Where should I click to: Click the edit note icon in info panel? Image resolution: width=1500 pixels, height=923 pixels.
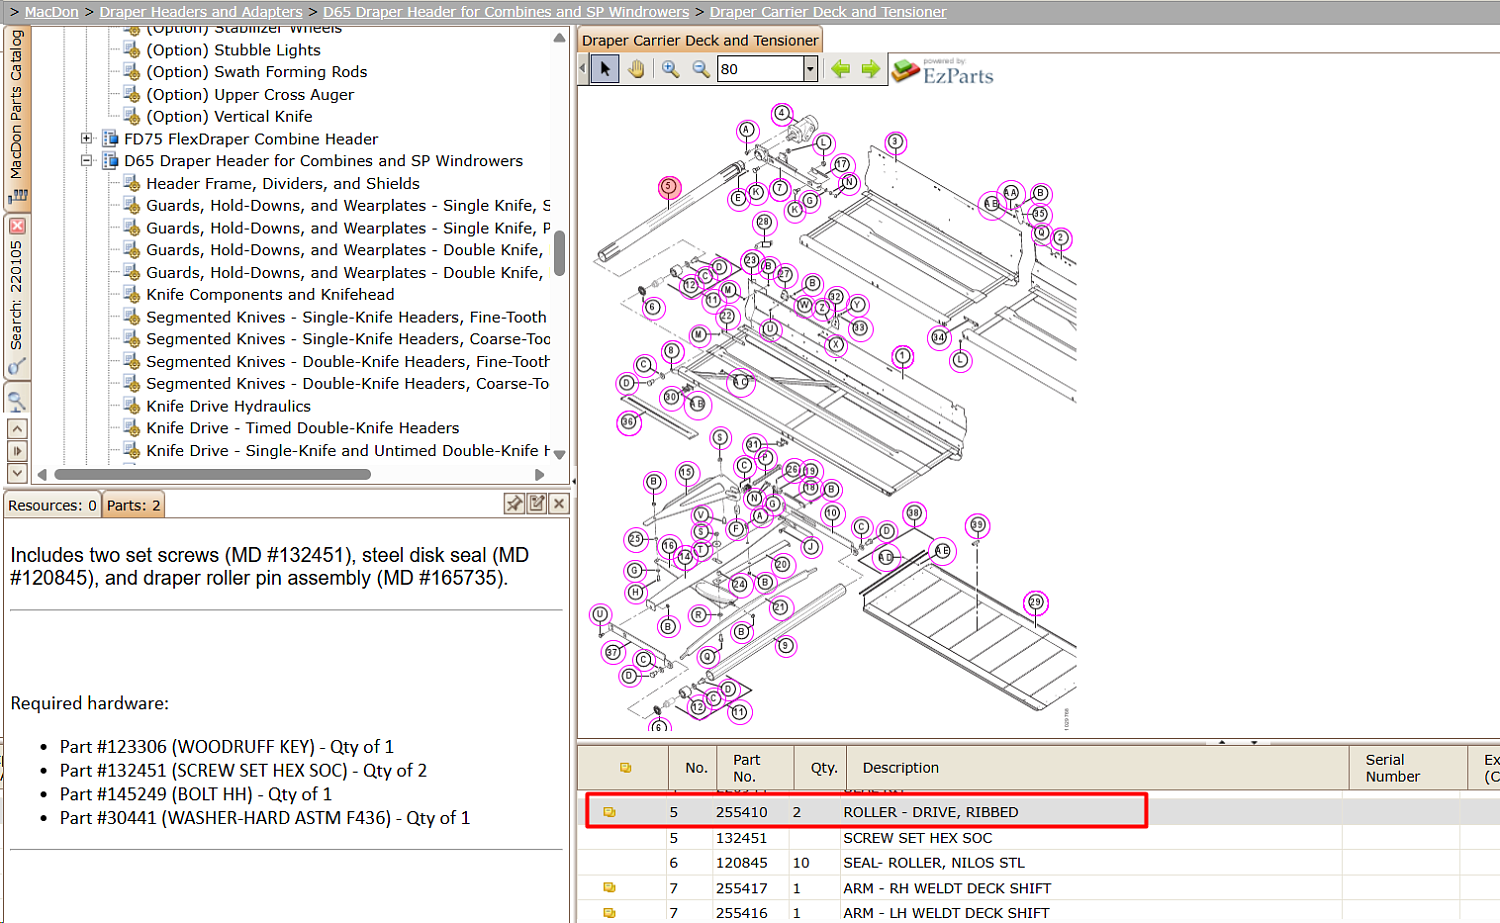click(x=537, y=504)
